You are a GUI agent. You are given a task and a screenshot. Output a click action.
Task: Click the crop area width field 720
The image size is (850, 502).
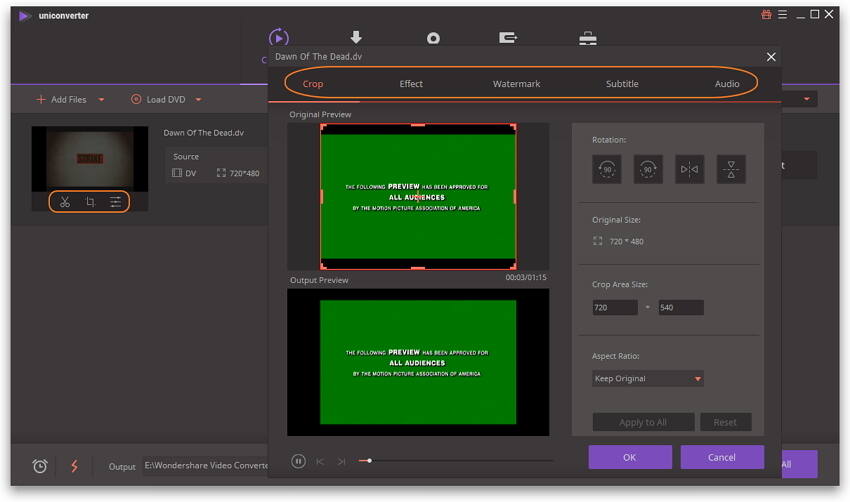[x=615, y=307]
